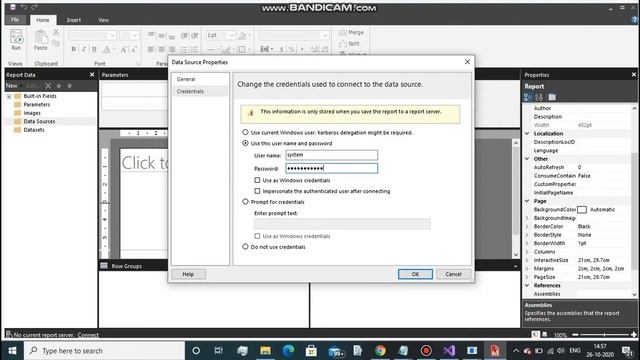Screen dimensions: 640x360
Task: Switch to the Home ribbon tab
Action: click(x=42, y=20)
